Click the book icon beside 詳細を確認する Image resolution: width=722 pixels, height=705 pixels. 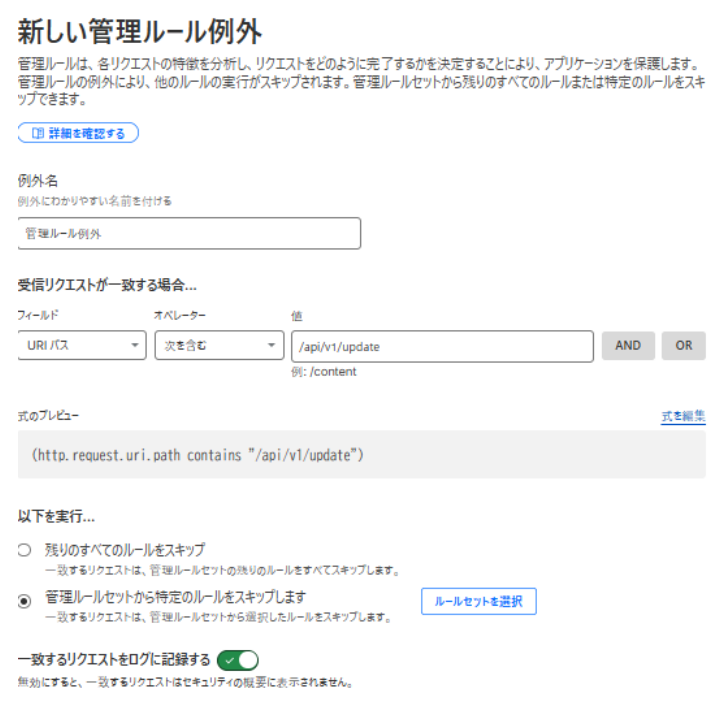coord(37,133)
